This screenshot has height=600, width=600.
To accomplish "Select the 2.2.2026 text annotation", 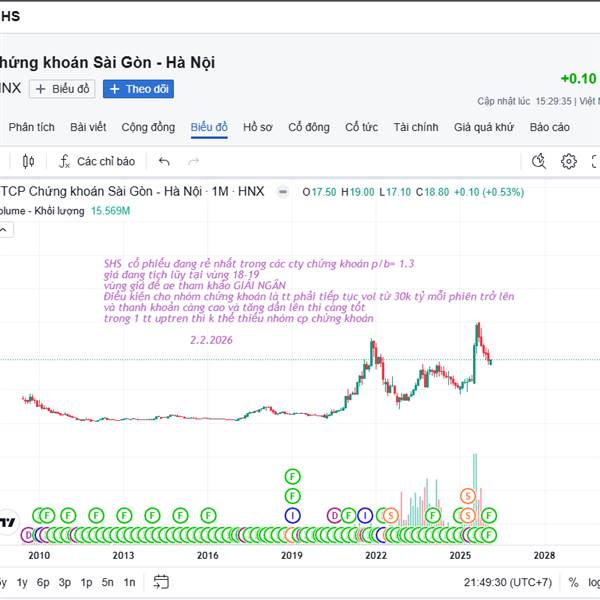I will tap(211, 340).
